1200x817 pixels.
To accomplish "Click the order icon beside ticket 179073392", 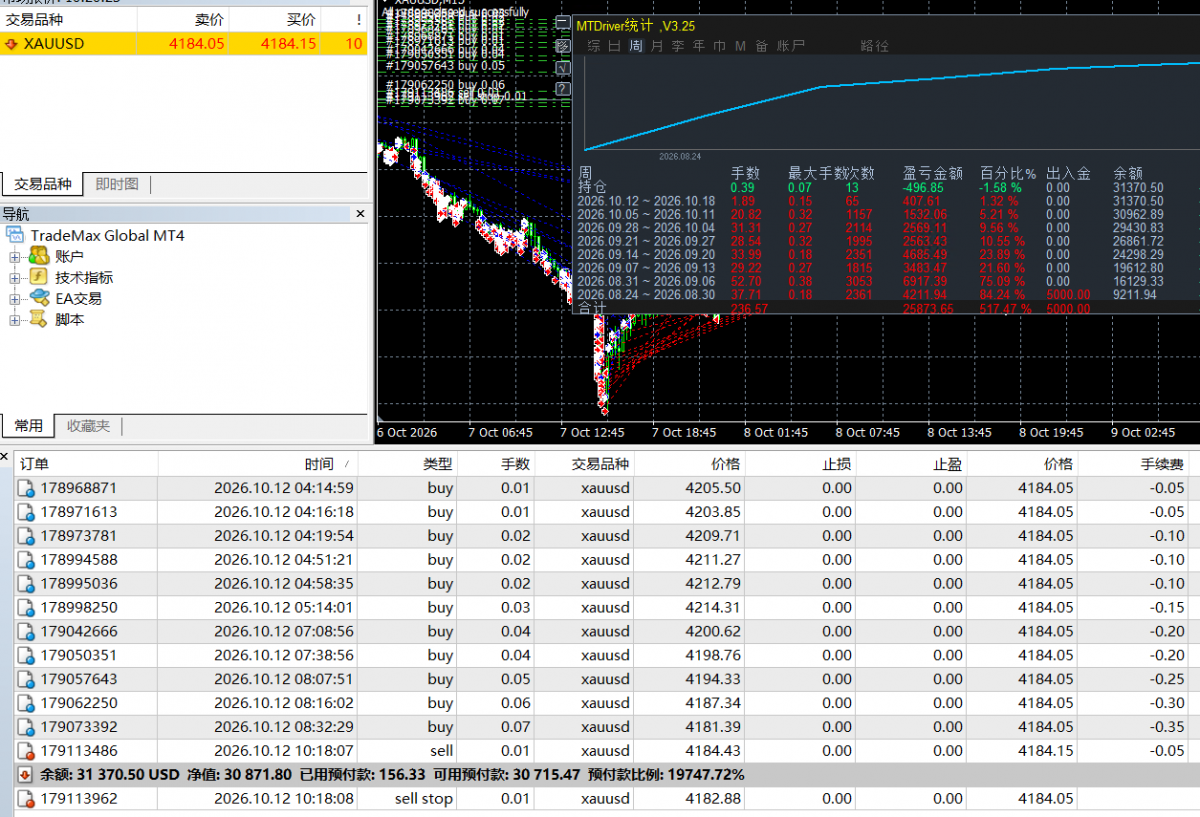I will 26,727.
